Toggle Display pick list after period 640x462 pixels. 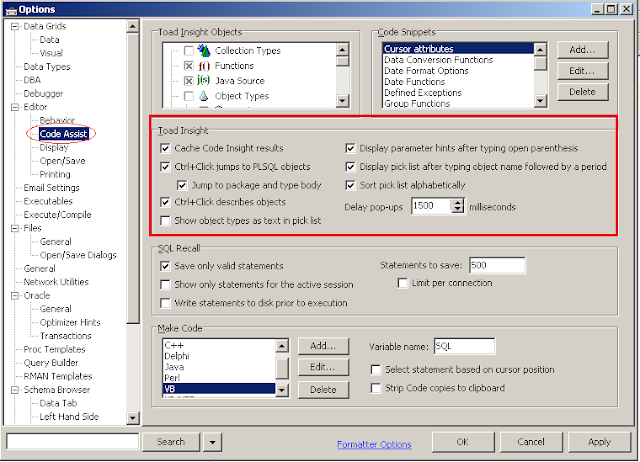click(x=350, y=167)
